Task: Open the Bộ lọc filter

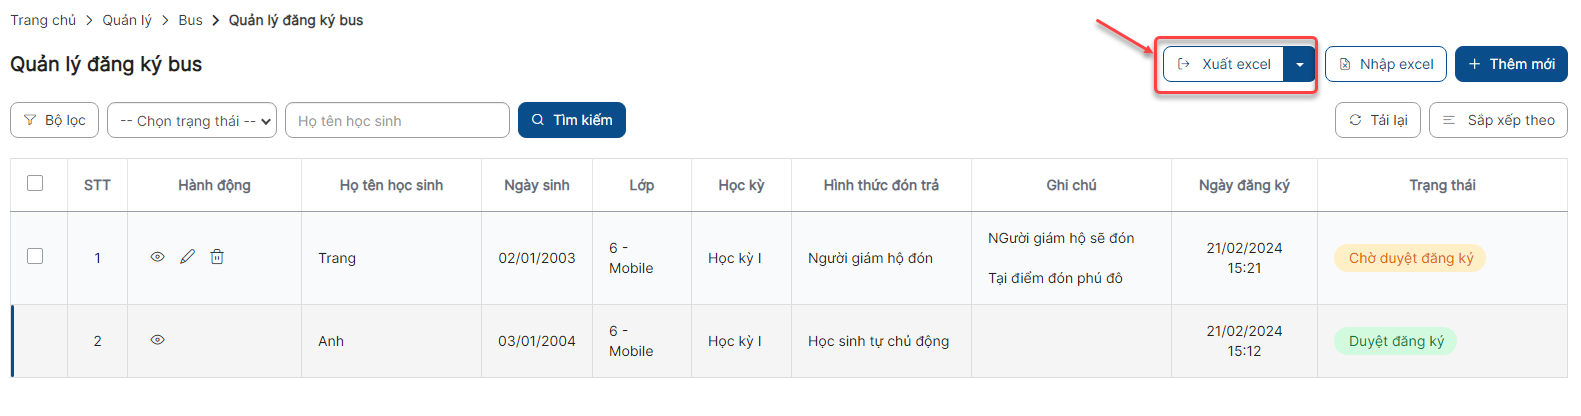Action: click(x=55, y=120)
